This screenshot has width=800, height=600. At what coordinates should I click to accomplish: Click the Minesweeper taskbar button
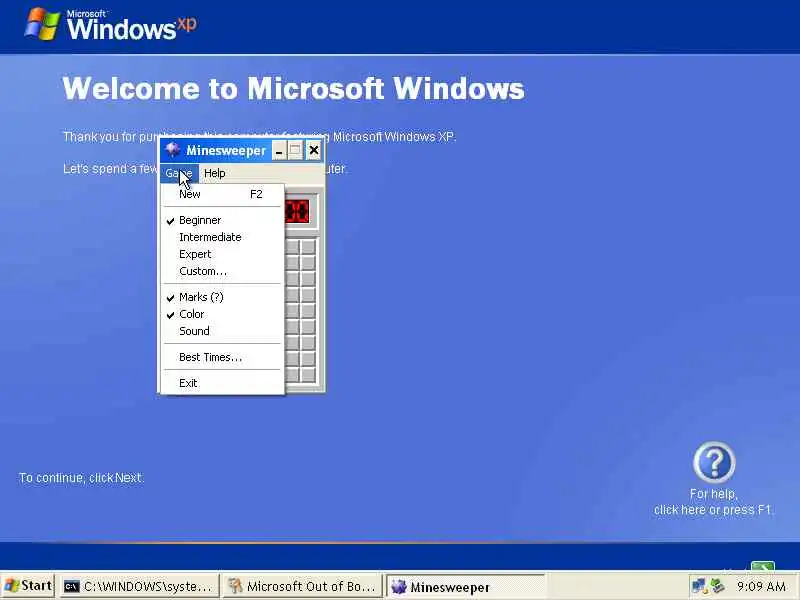pos(465,587)
